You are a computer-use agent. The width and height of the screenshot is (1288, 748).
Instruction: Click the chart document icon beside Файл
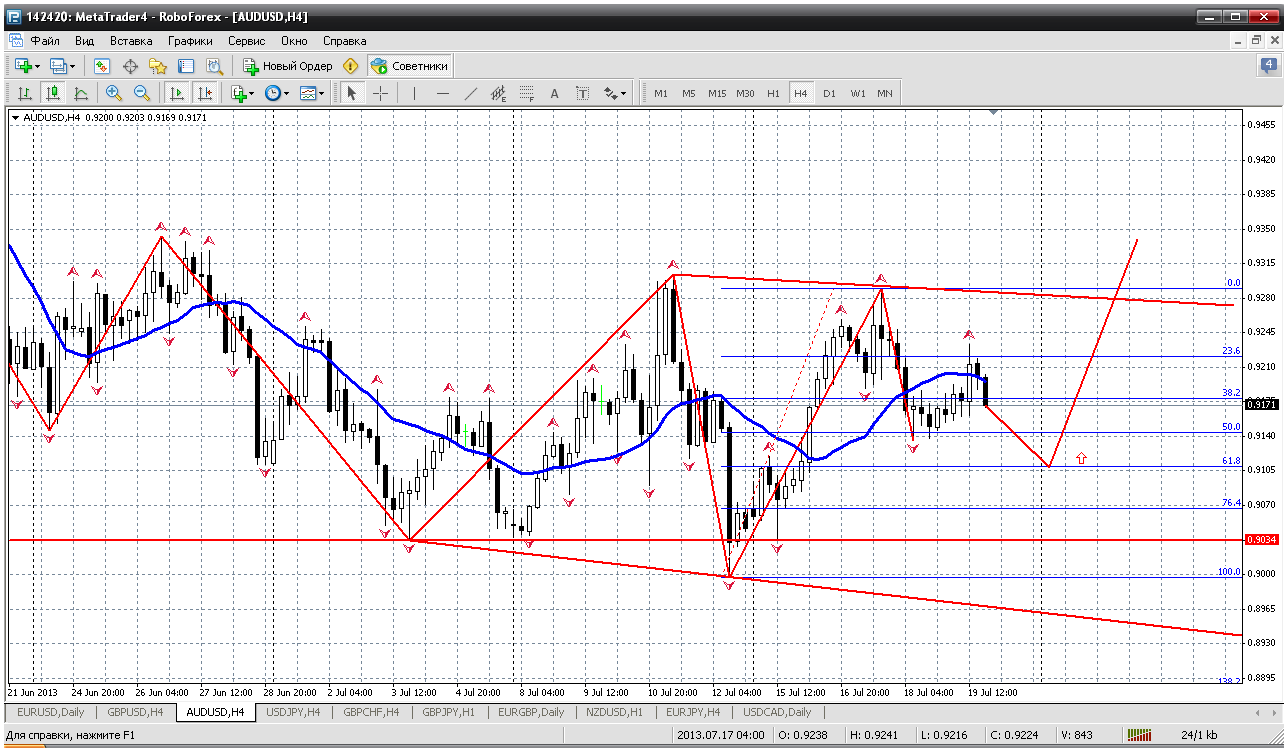[x=15, y=41]
